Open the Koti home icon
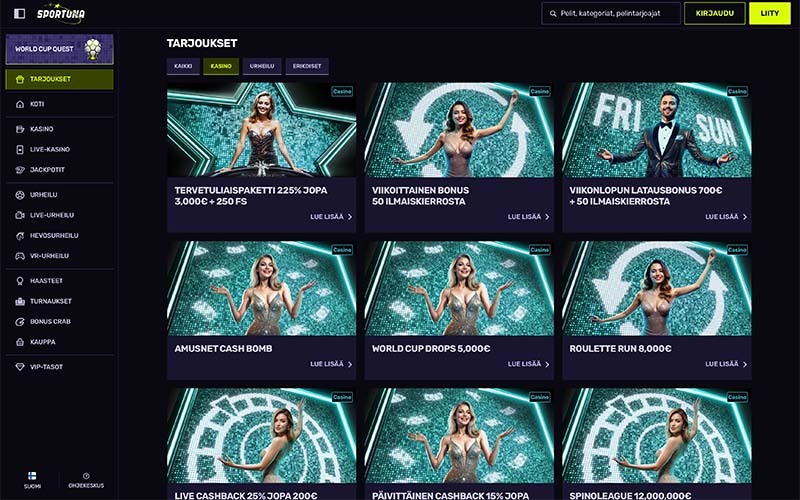The width and height of the screenshot is (800, 500). [20, 104]
